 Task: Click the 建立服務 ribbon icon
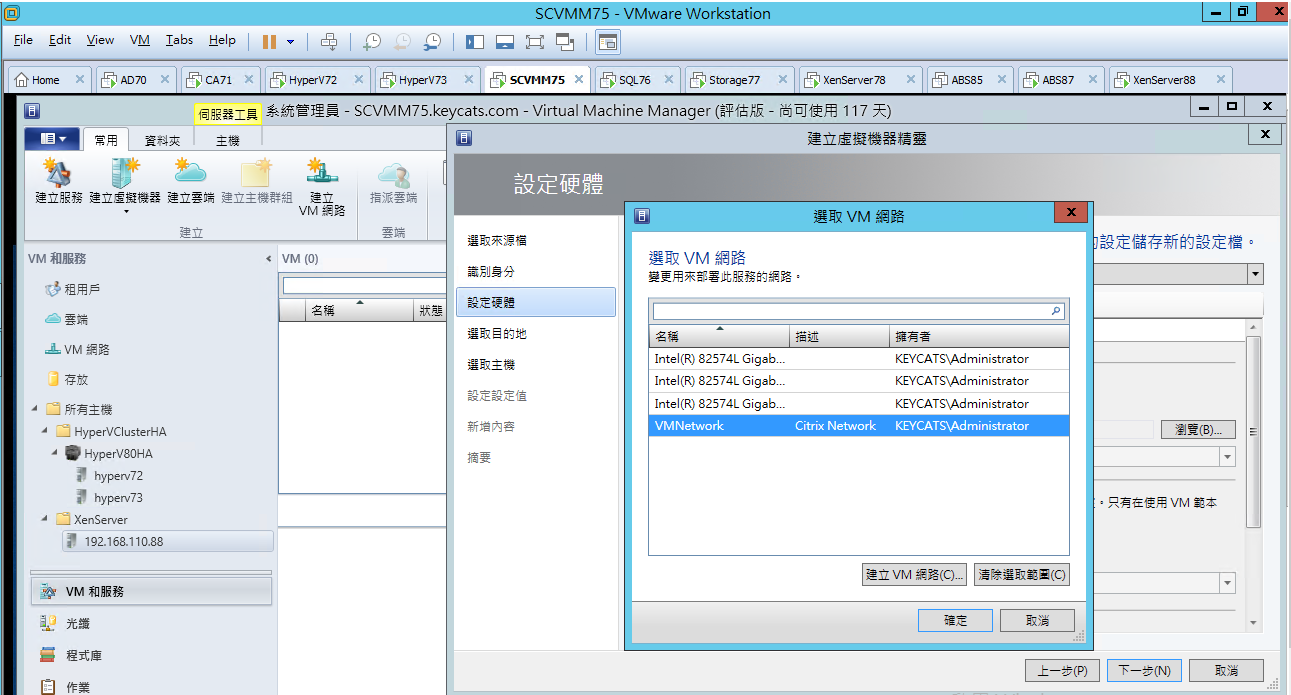59,183
